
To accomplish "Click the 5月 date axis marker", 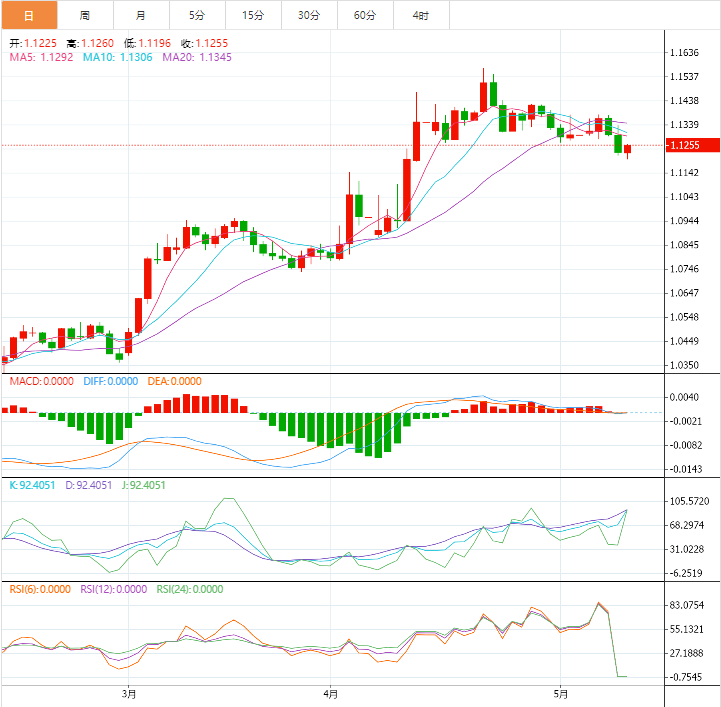I will point(561,694).
